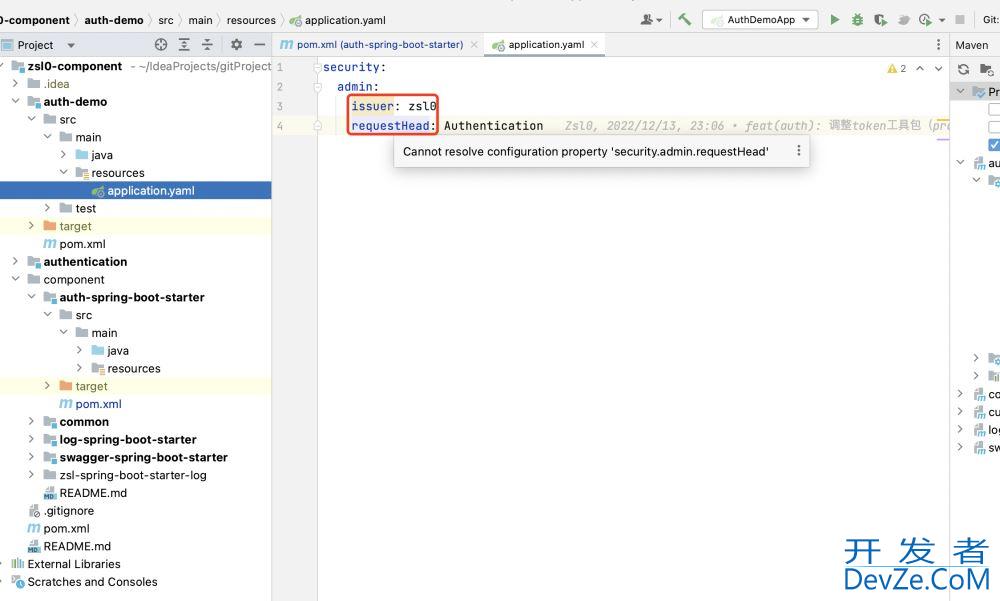Open Project panel gear options
1000x601 pixels.
click(x=236, y=45)
